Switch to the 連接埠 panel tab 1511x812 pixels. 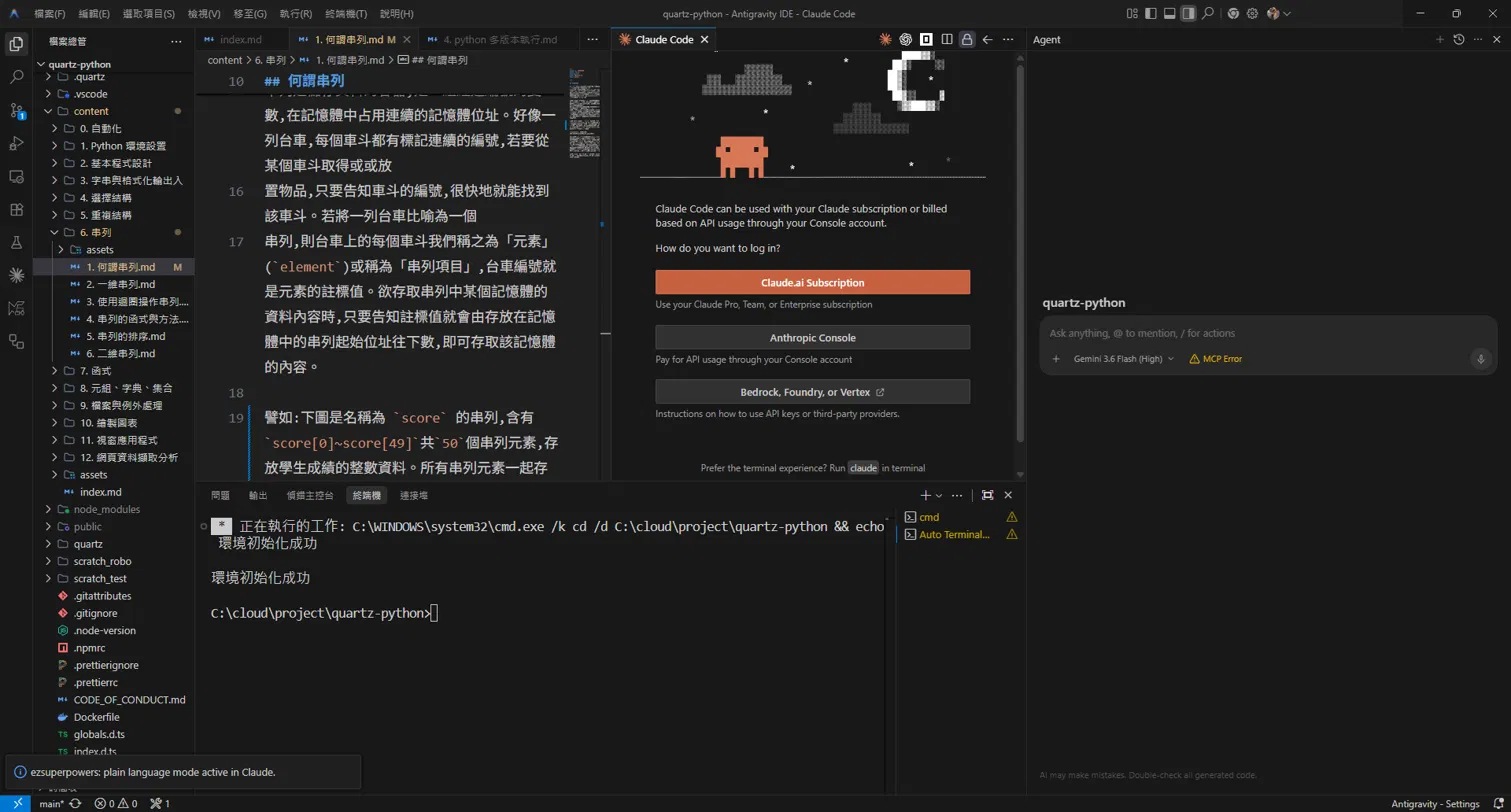(414, 495)
